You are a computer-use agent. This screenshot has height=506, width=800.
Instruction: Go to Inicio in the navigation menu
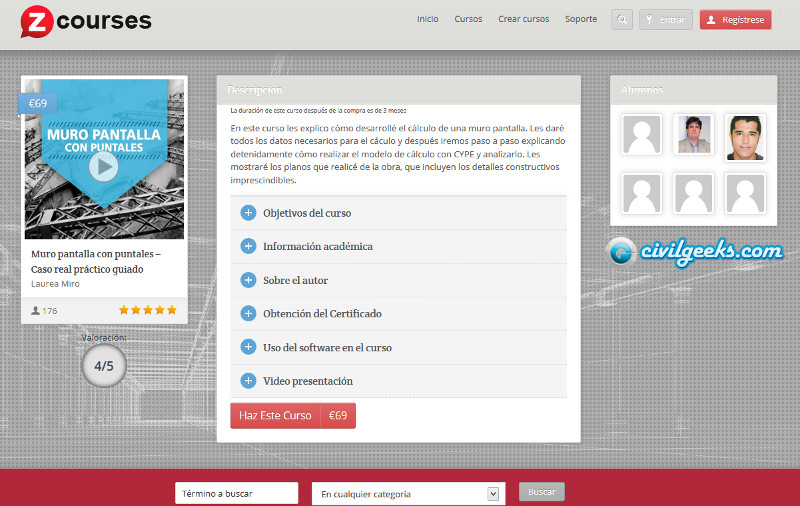tap(427, 19)
